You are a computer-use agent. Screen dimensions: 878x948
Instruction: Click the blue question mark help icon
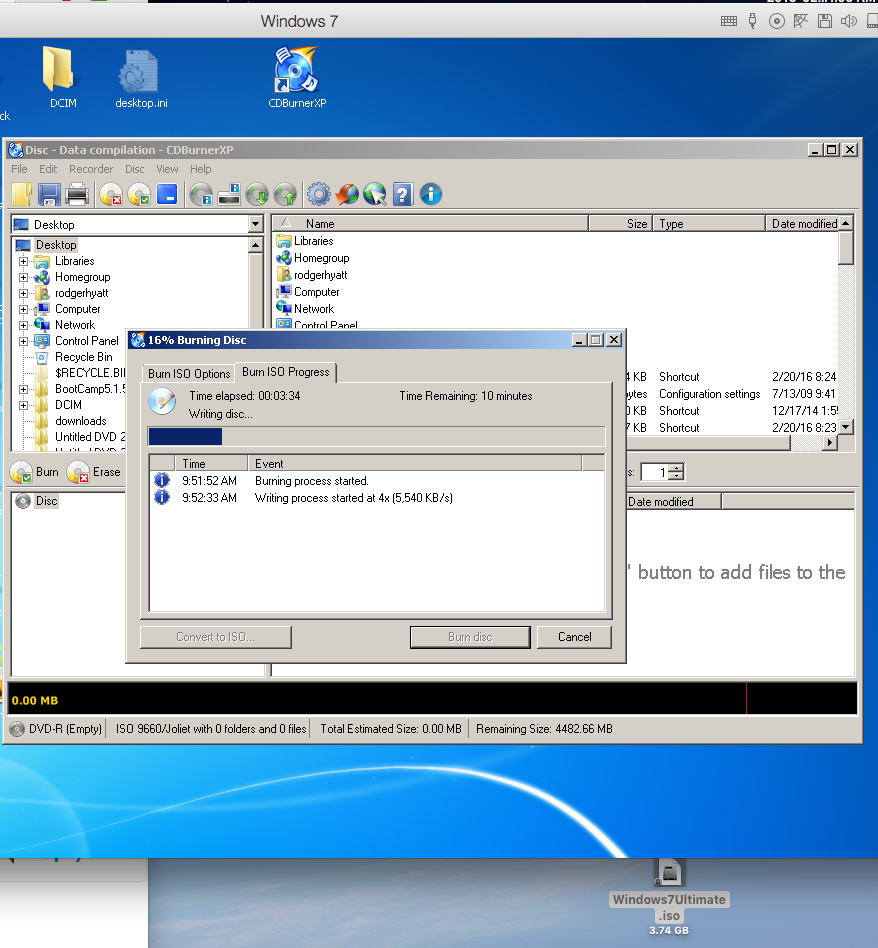[403, 194]
